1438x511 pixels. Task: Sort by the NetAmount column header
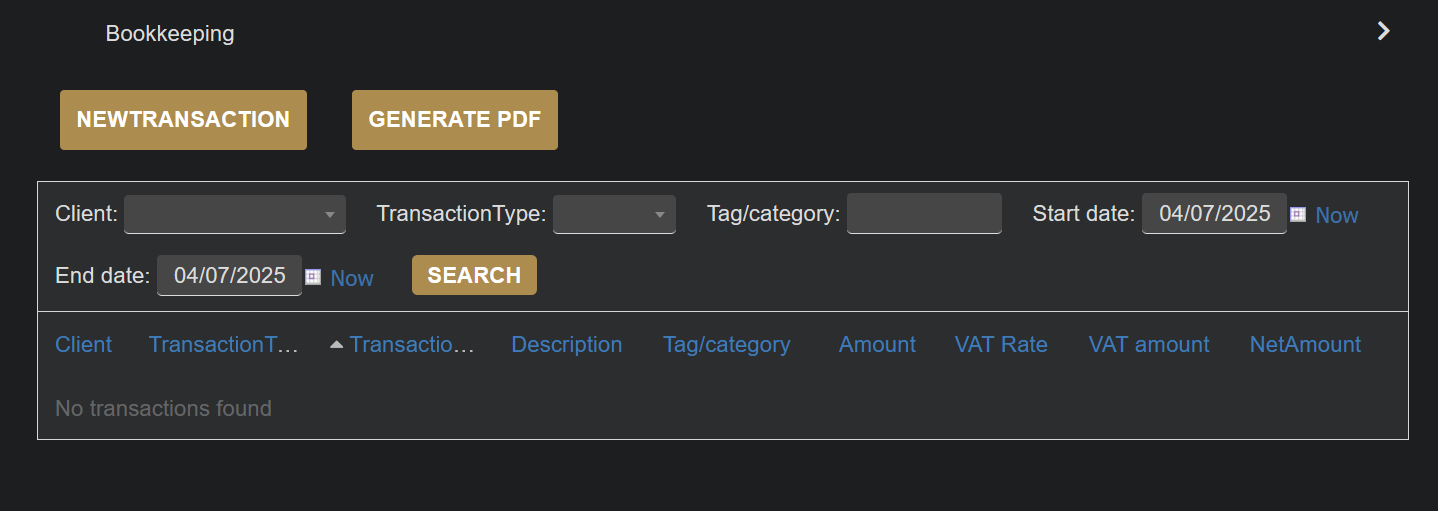pos(1305,345)
